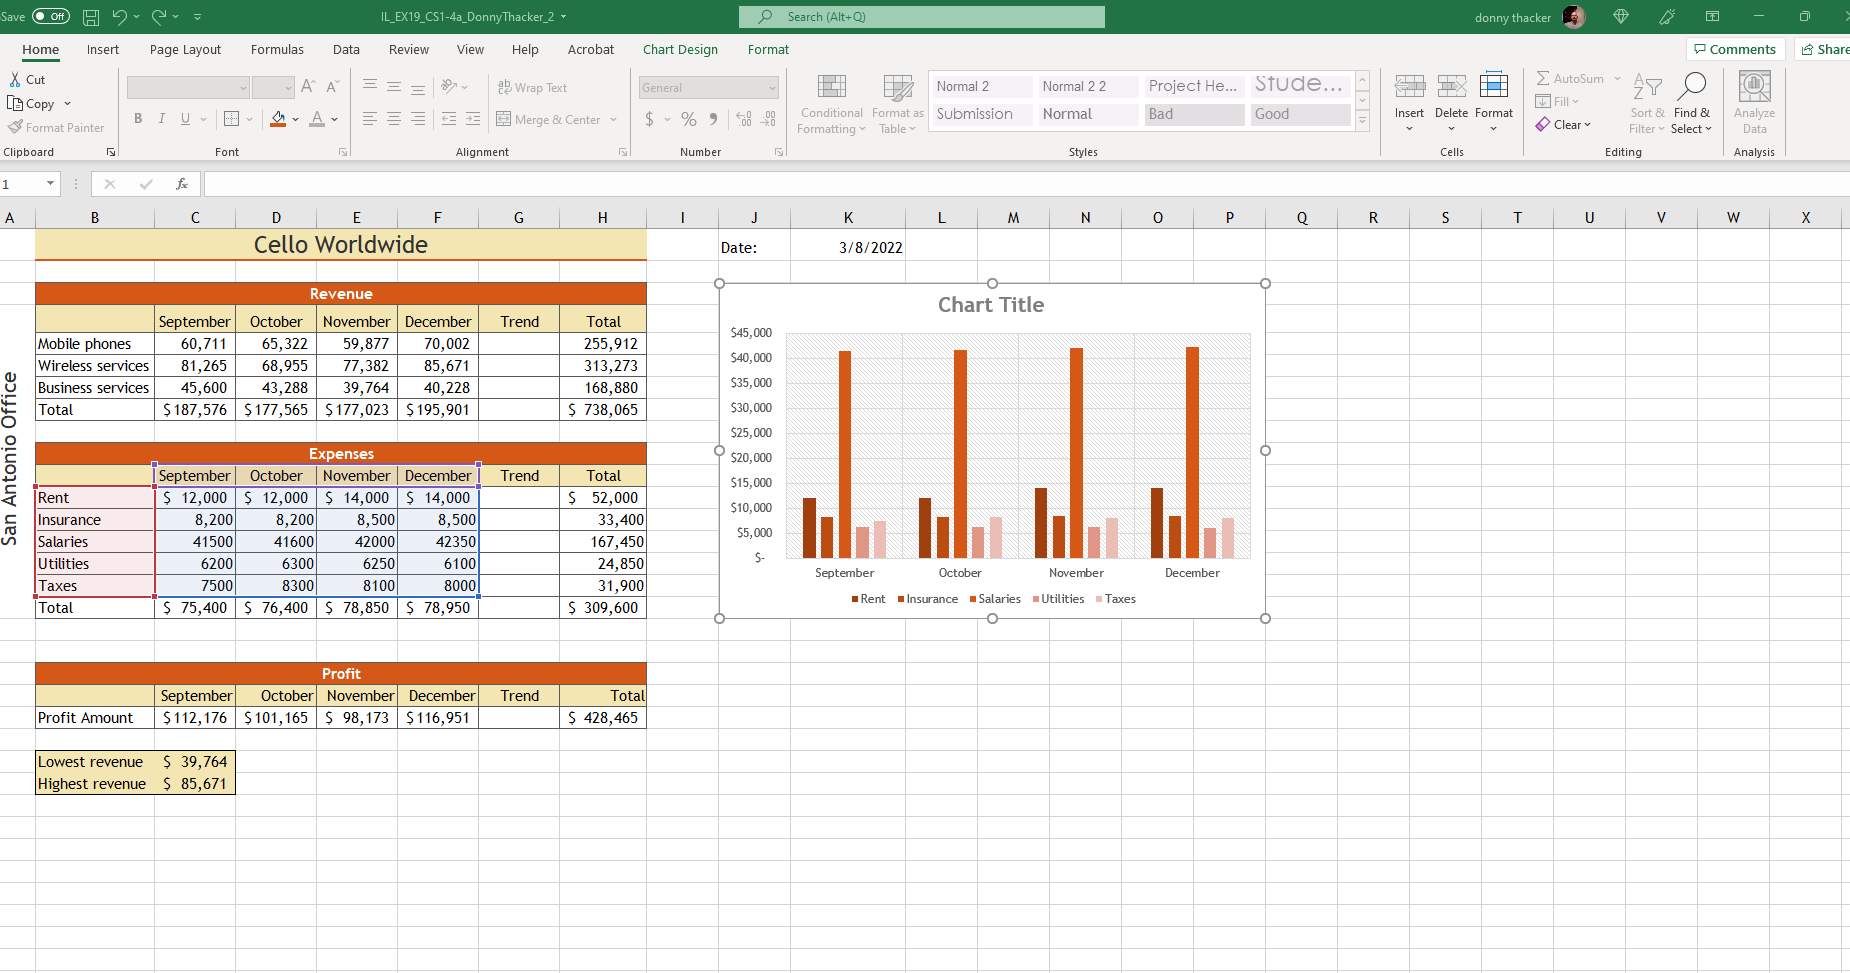Toggle Italic formatting

pyautogui.click(x=162, y=119)
